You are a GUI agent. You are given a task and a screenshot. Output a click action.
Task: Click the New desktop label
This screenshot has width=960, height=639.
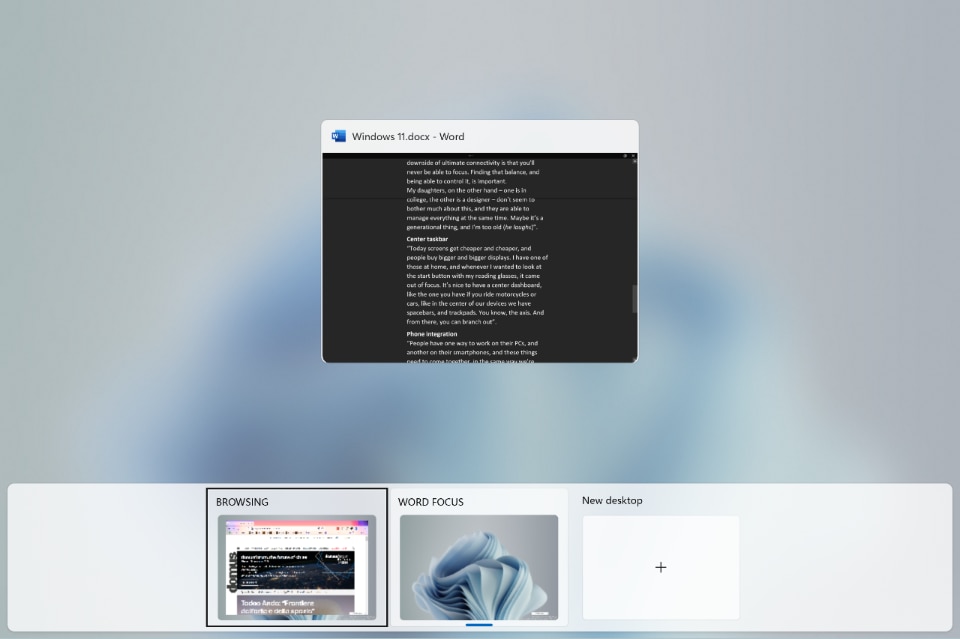click(612, 501)
